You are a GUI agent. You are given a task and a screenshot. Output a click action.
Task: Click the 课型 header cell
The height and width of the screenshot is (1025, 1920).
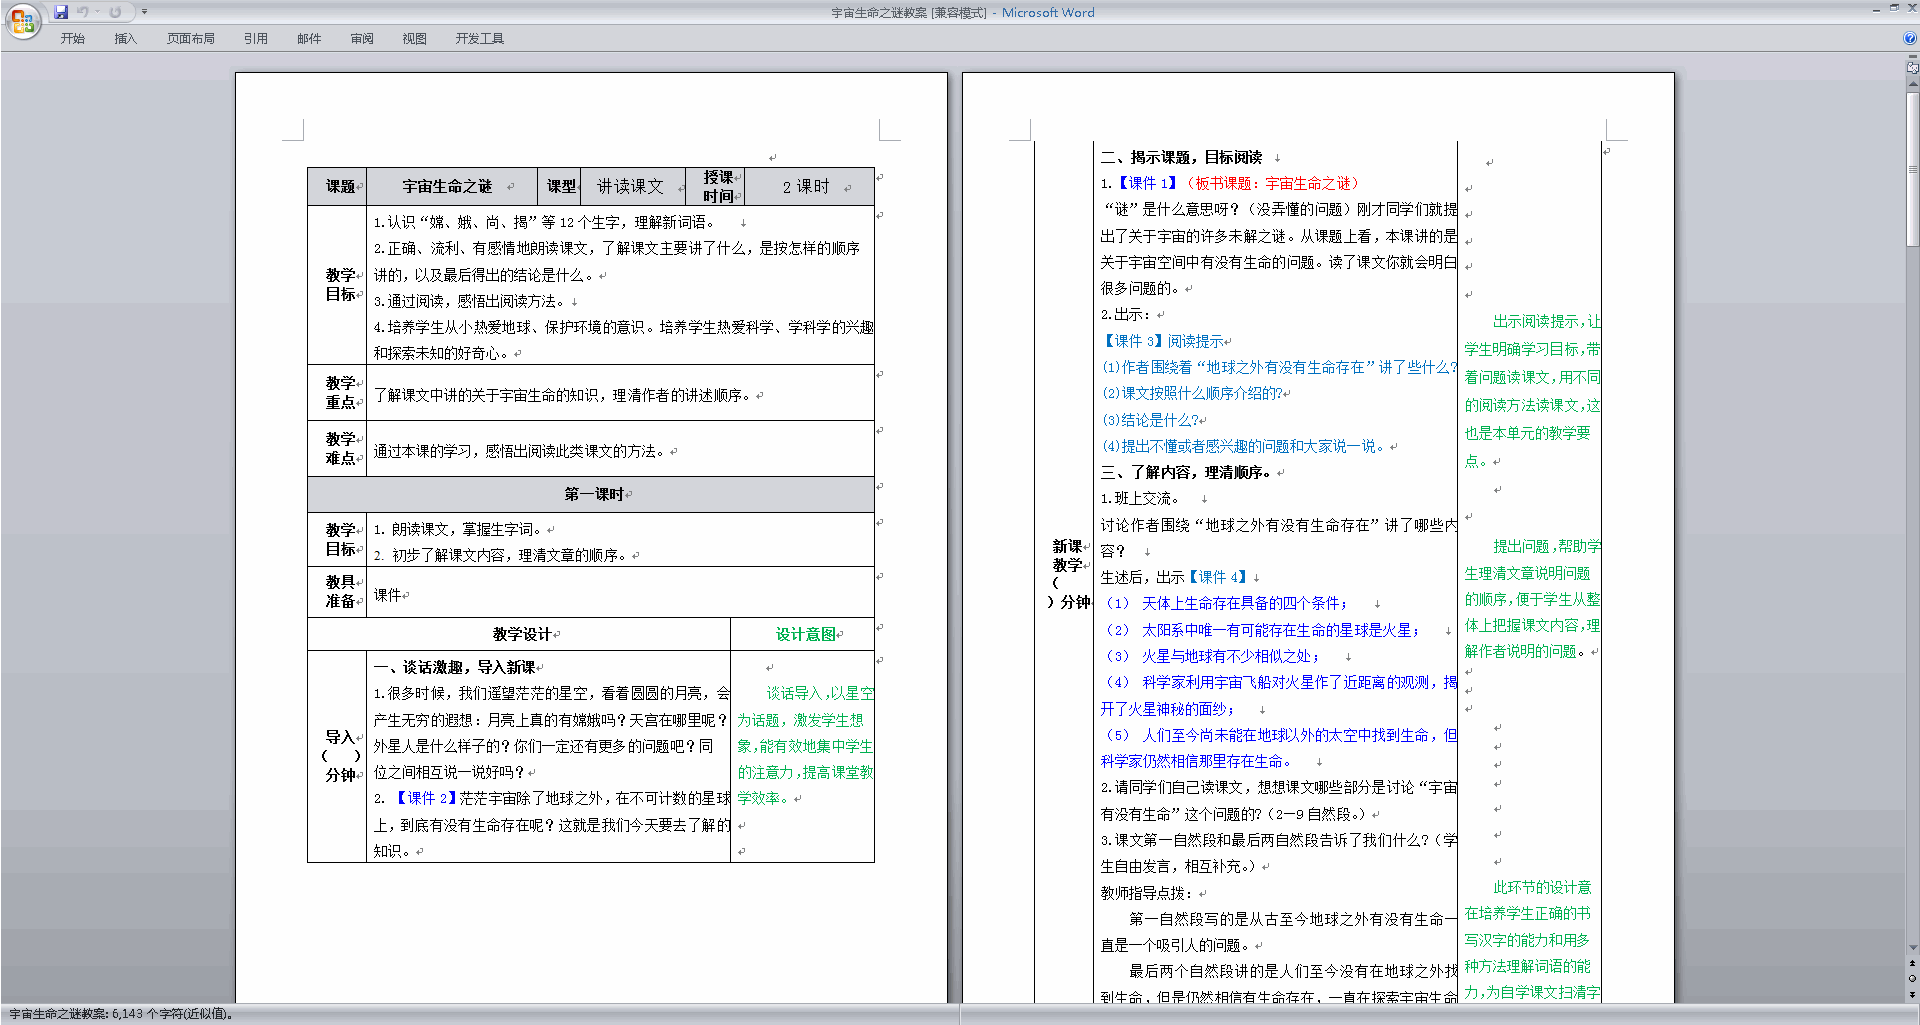560,187
